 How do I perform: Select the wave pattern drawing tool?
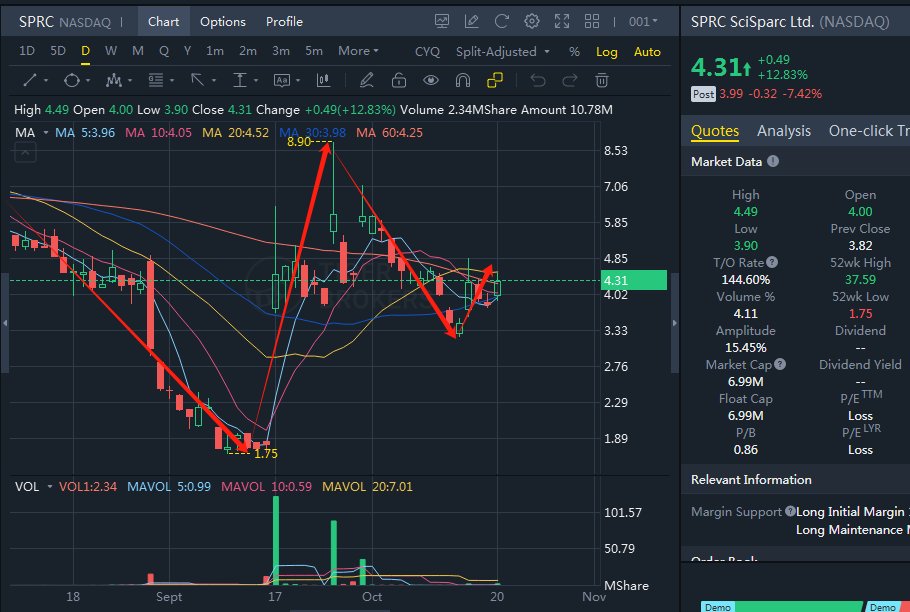point(114,80)
